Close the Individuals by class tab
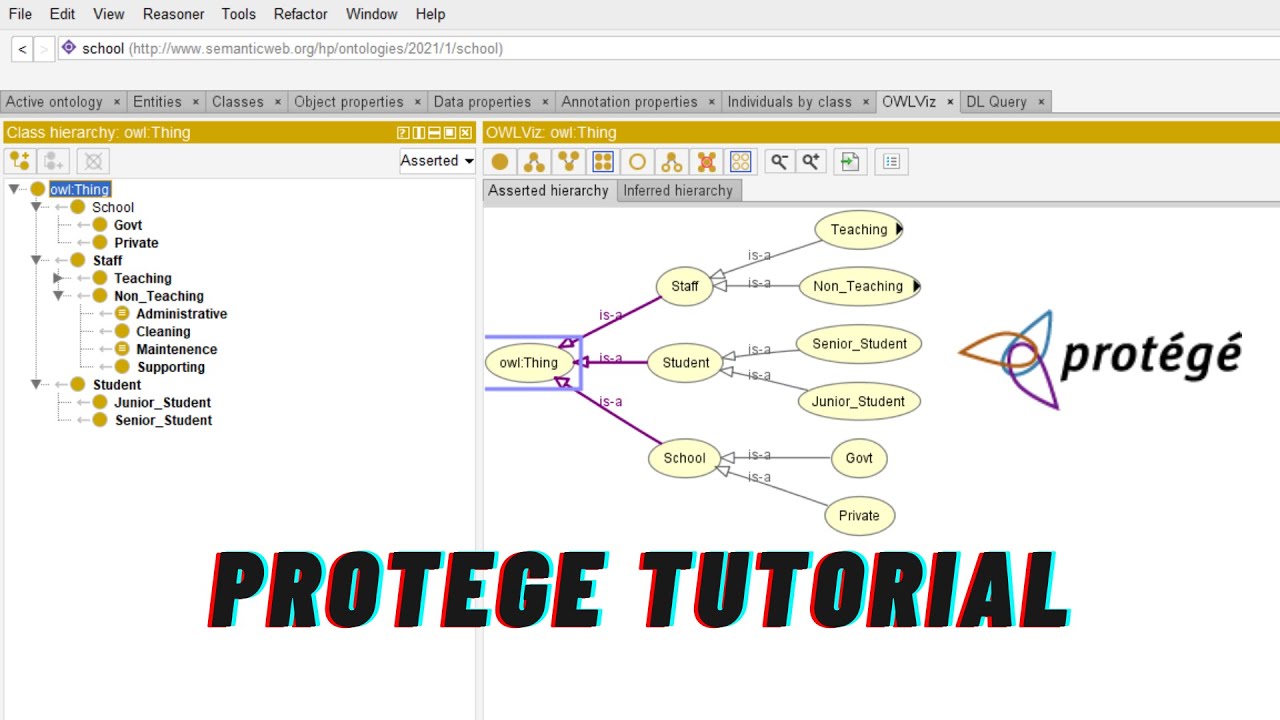The height and width of the screenshot is (720, 1280). pos(866,102)
